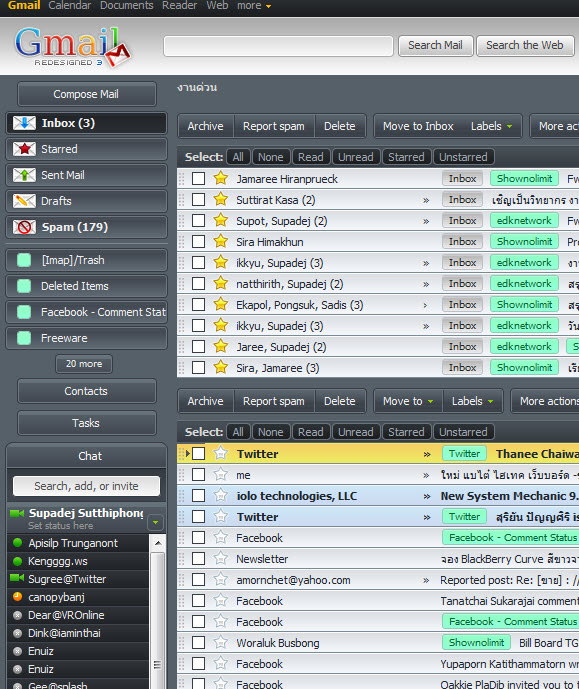
Task: Click the Compose Mail button
Action: tap(87, 94)
